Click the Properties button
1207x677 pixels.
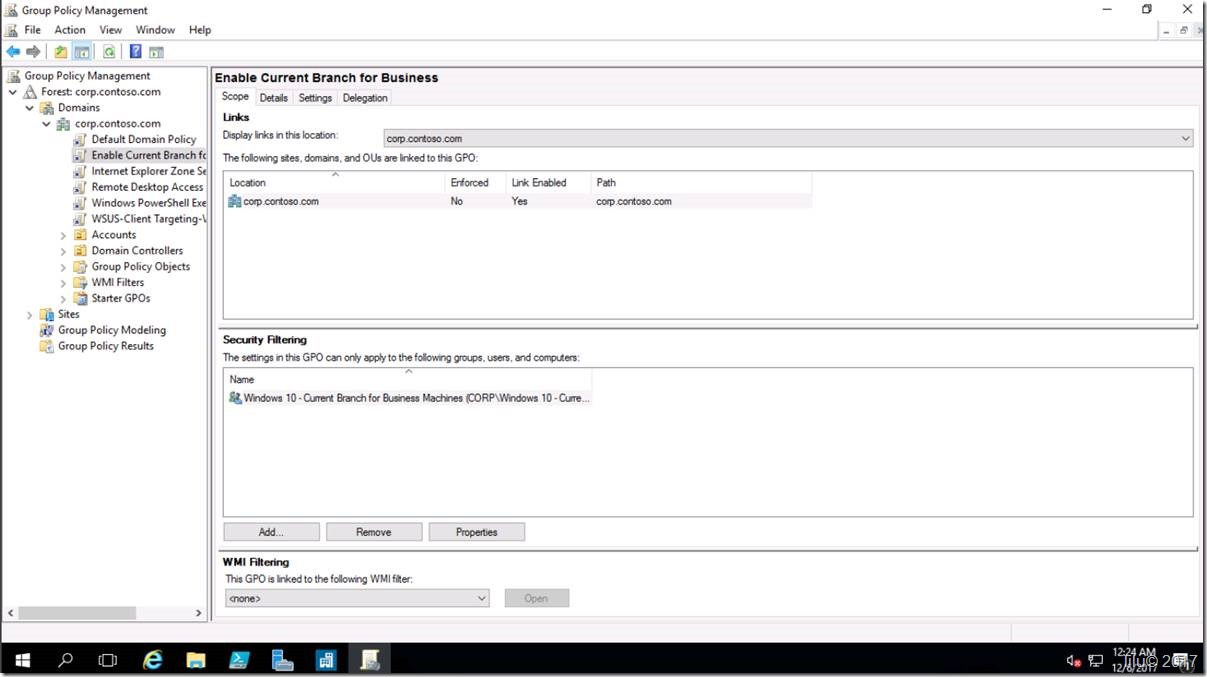tap(477, 532)
